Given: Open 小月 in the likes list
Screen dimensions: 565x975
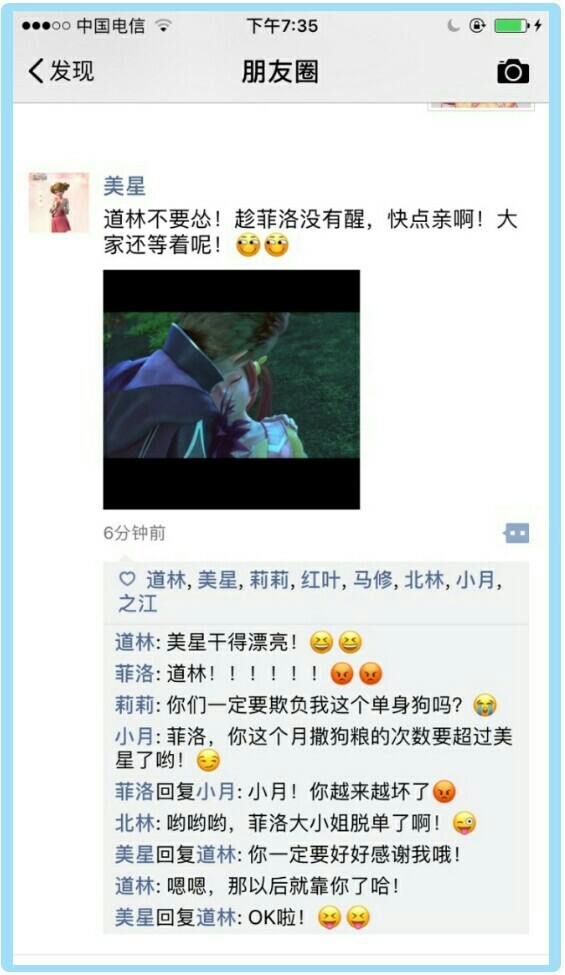Looking at the screenshot, I should coord(475,580).
